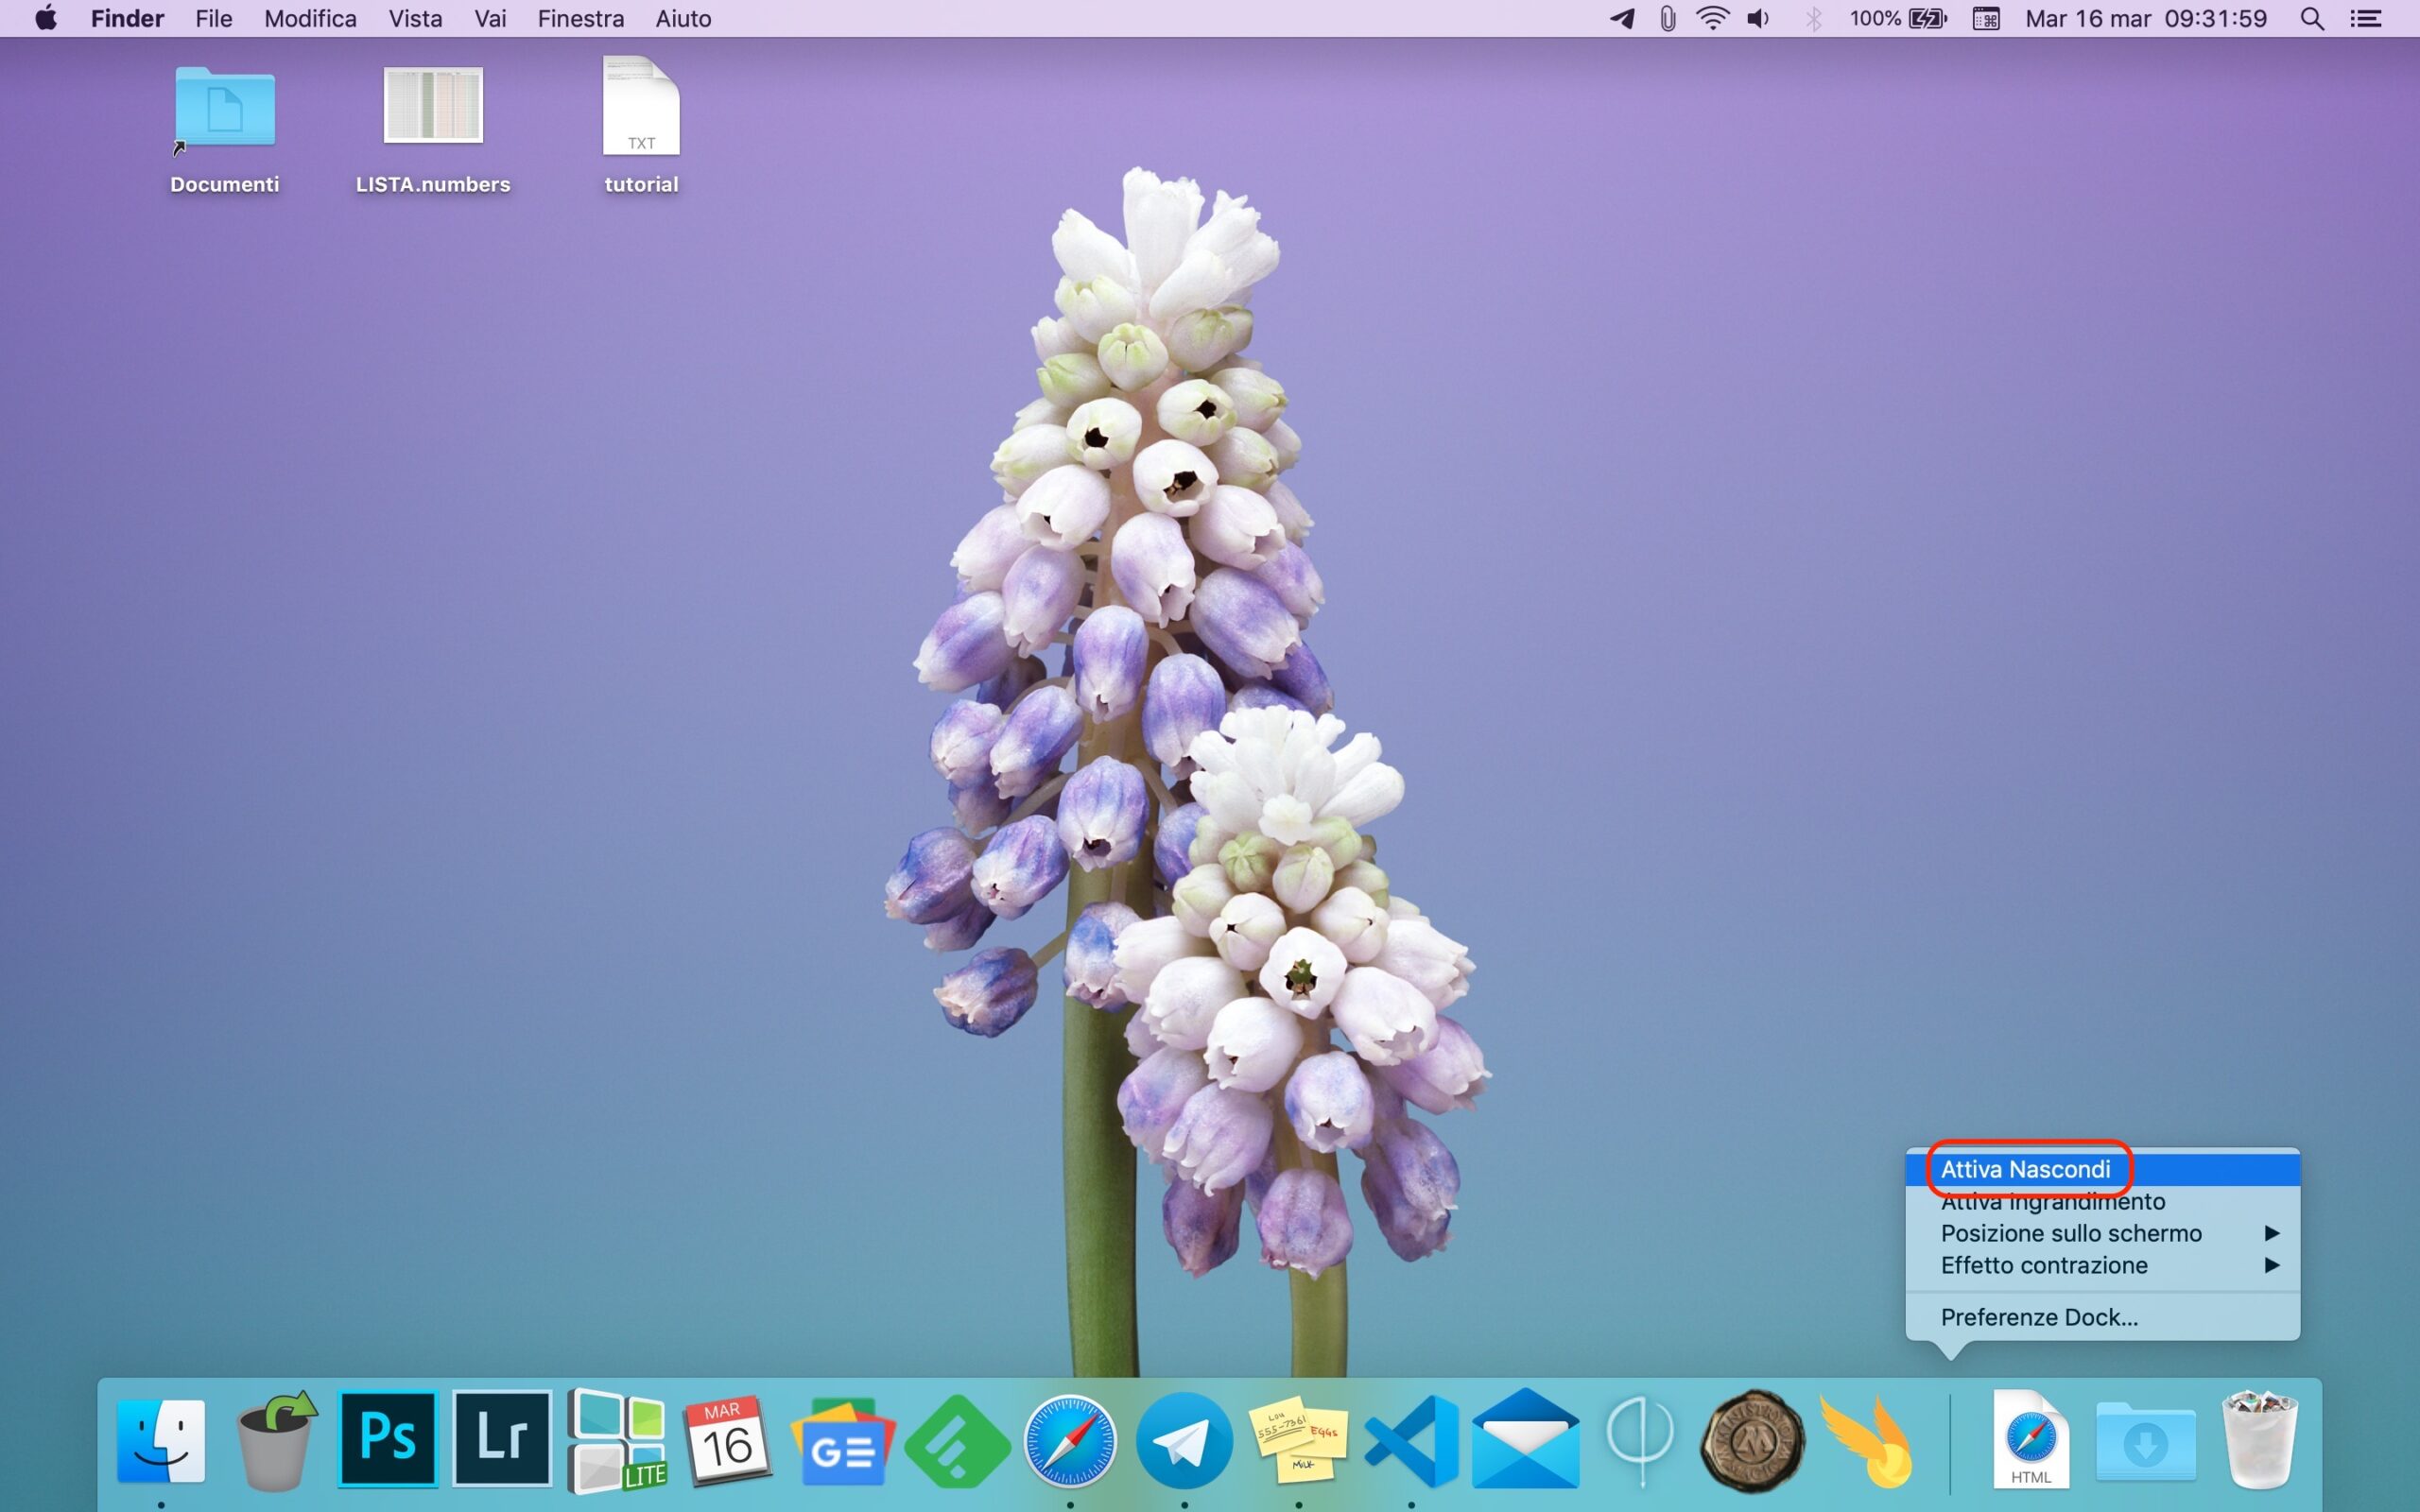The image size is (2420, 1512).
Task: Open Safari compass icon in Dock
Action: click(1069, 1441)
